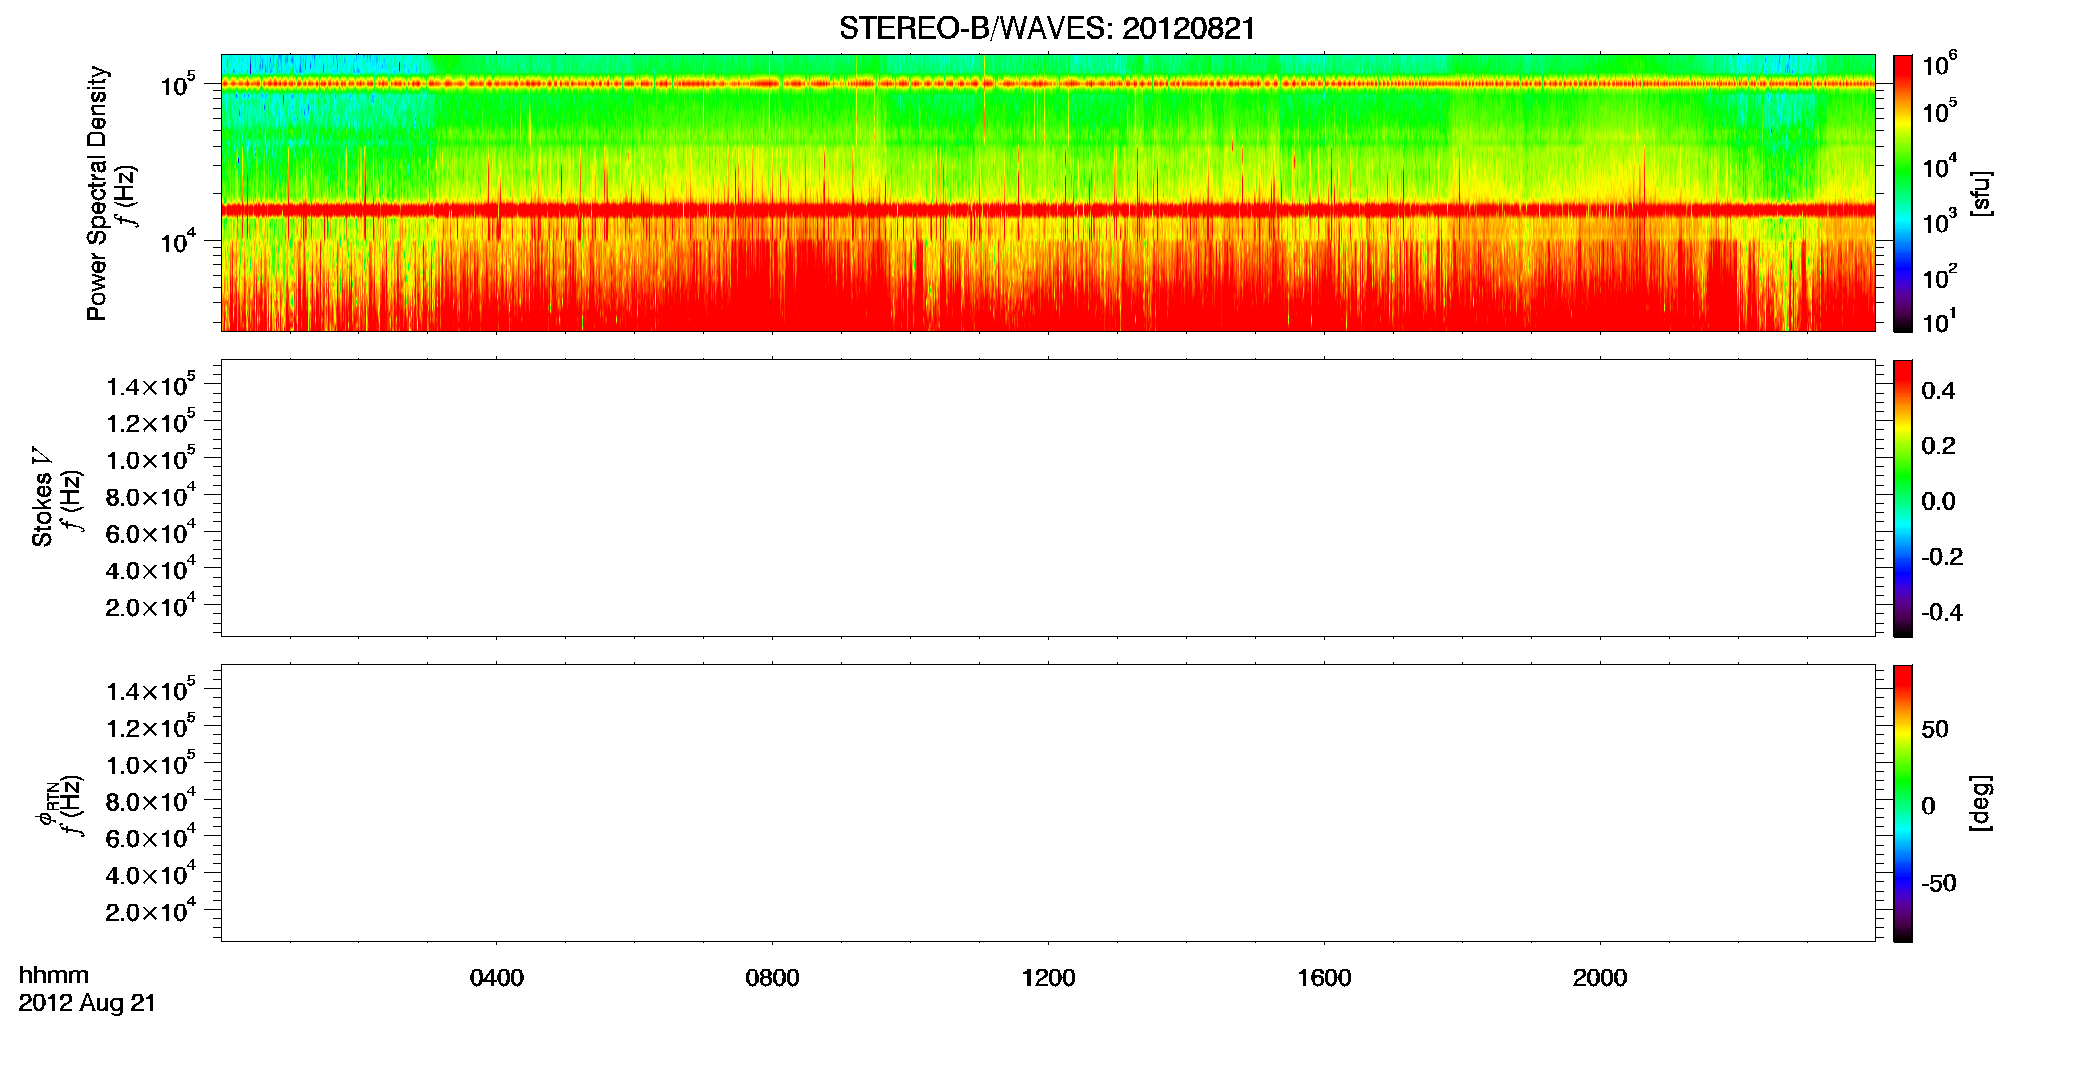Click the STEREO-B/WAVES: 20120821 plot title
2096x1080 pixels.
(x=1047, y=28)
